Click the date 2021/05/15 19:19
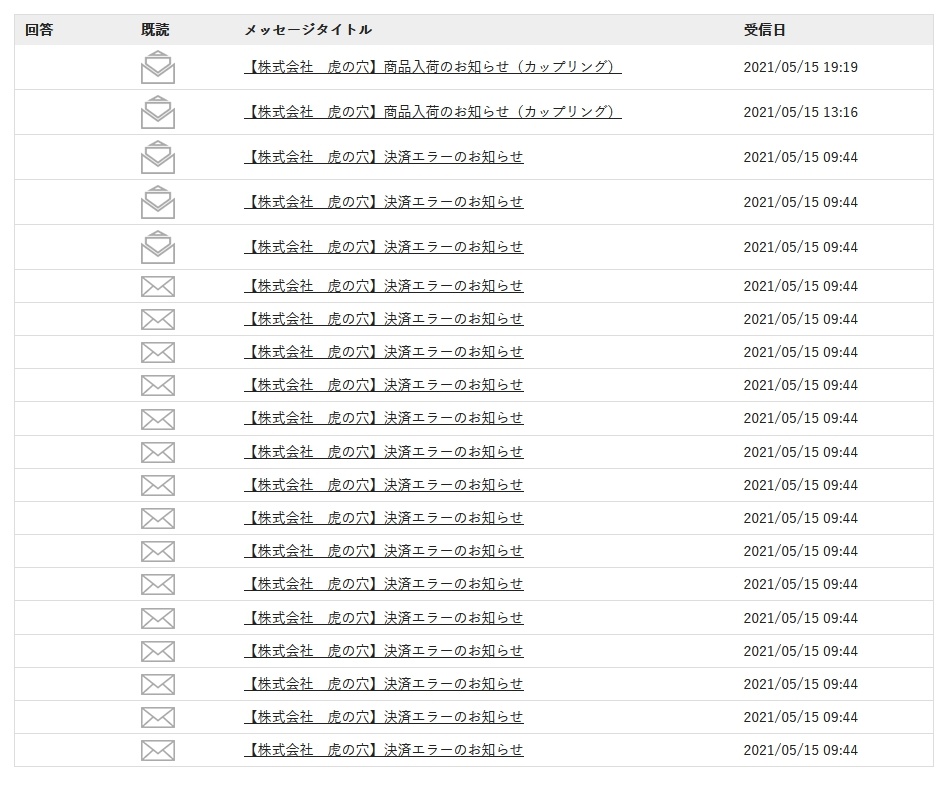Viewport: 948px width, 790px height. (x=800, y=67)
